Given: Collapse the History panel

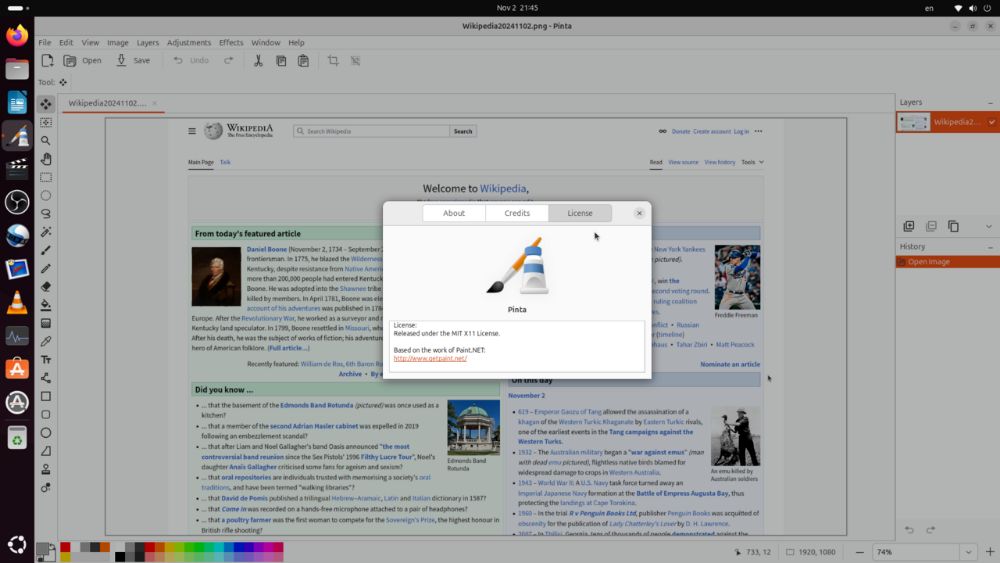Looking at the screenshot, I should tap(990, 247).
